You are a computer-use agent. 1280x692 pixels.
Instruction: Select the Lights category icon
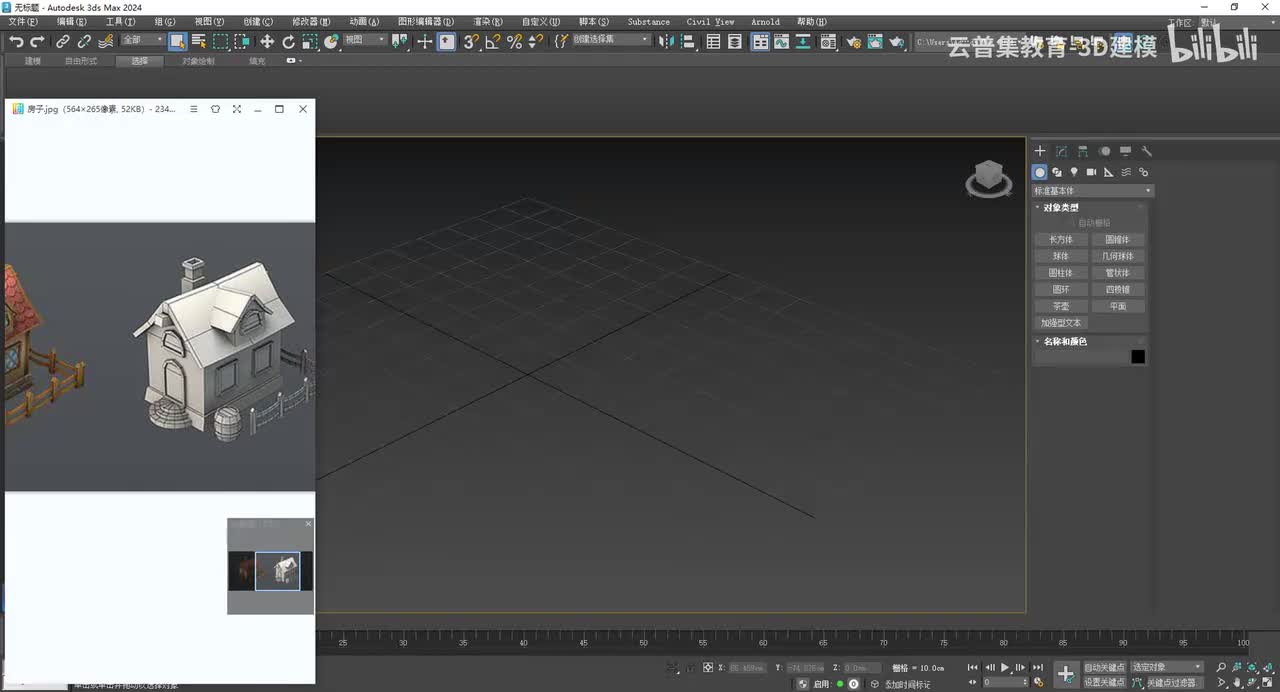1074,172
